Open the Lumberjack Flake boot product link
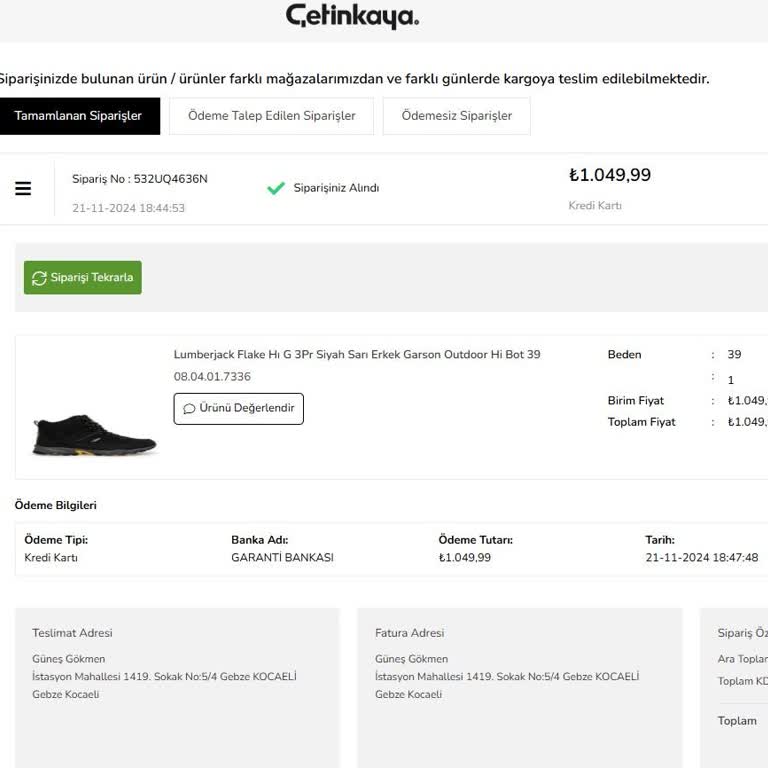 pos(357,355)
